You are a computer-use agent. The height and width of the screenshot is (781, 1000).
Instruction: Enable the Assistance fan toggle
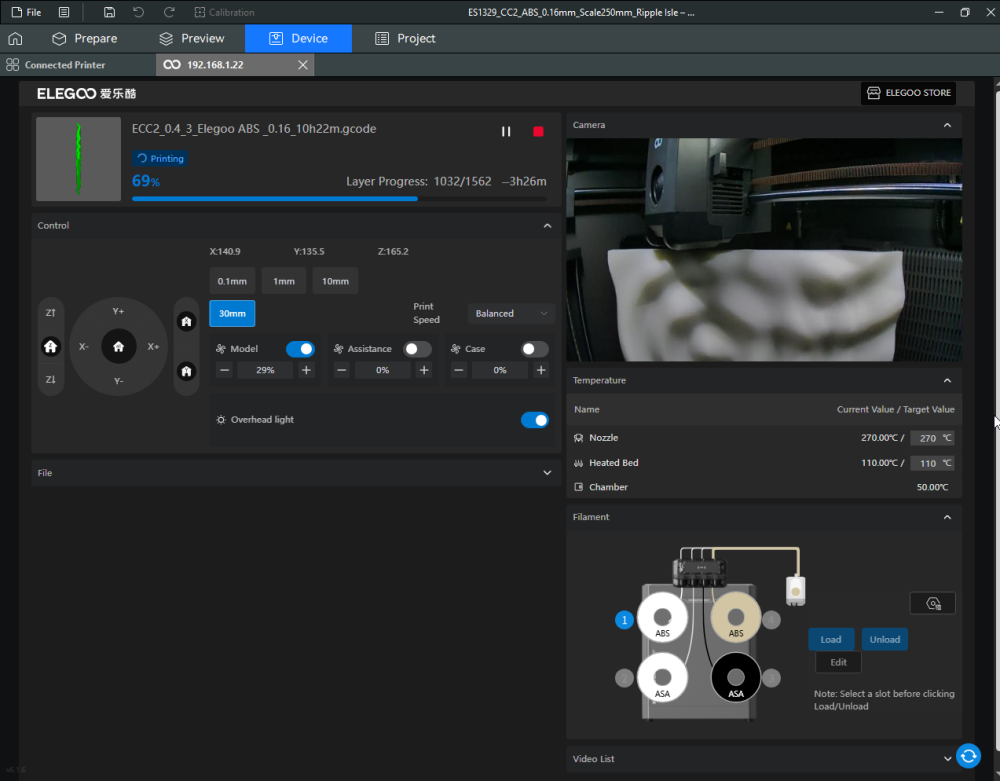[417, 349]
